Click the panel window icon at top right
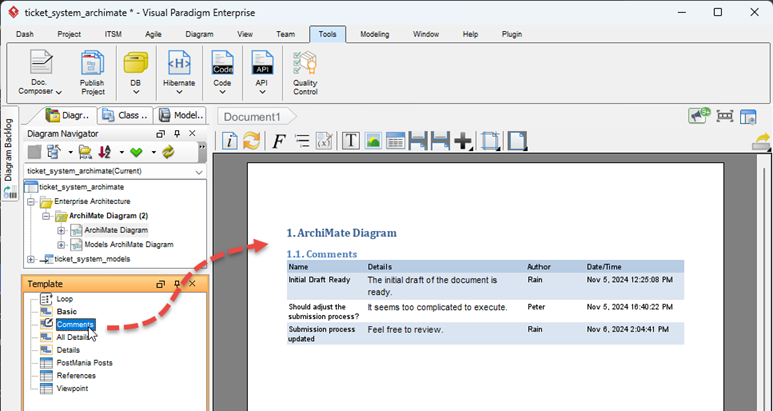The width and height of the screenshot is (773, 411). point(748,116)
